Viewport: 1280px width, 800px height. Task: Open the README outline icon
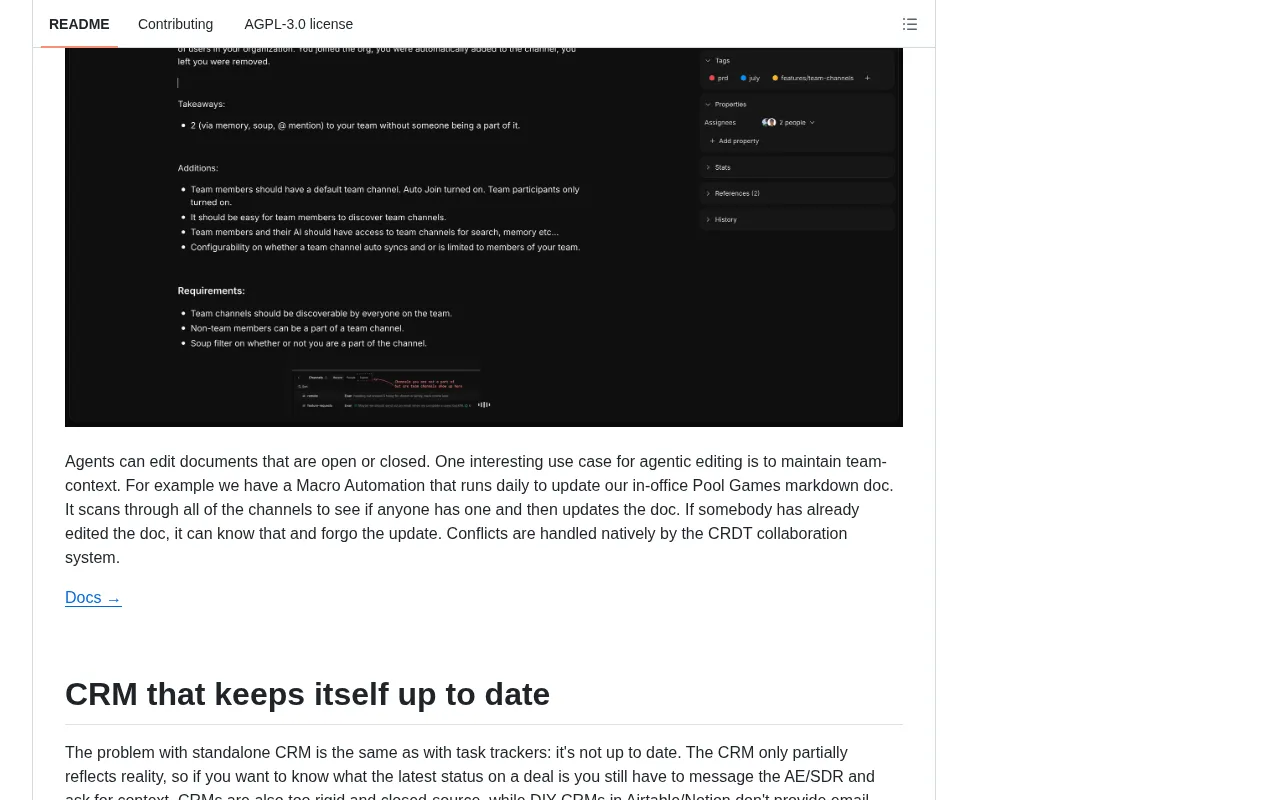[910, 24]
